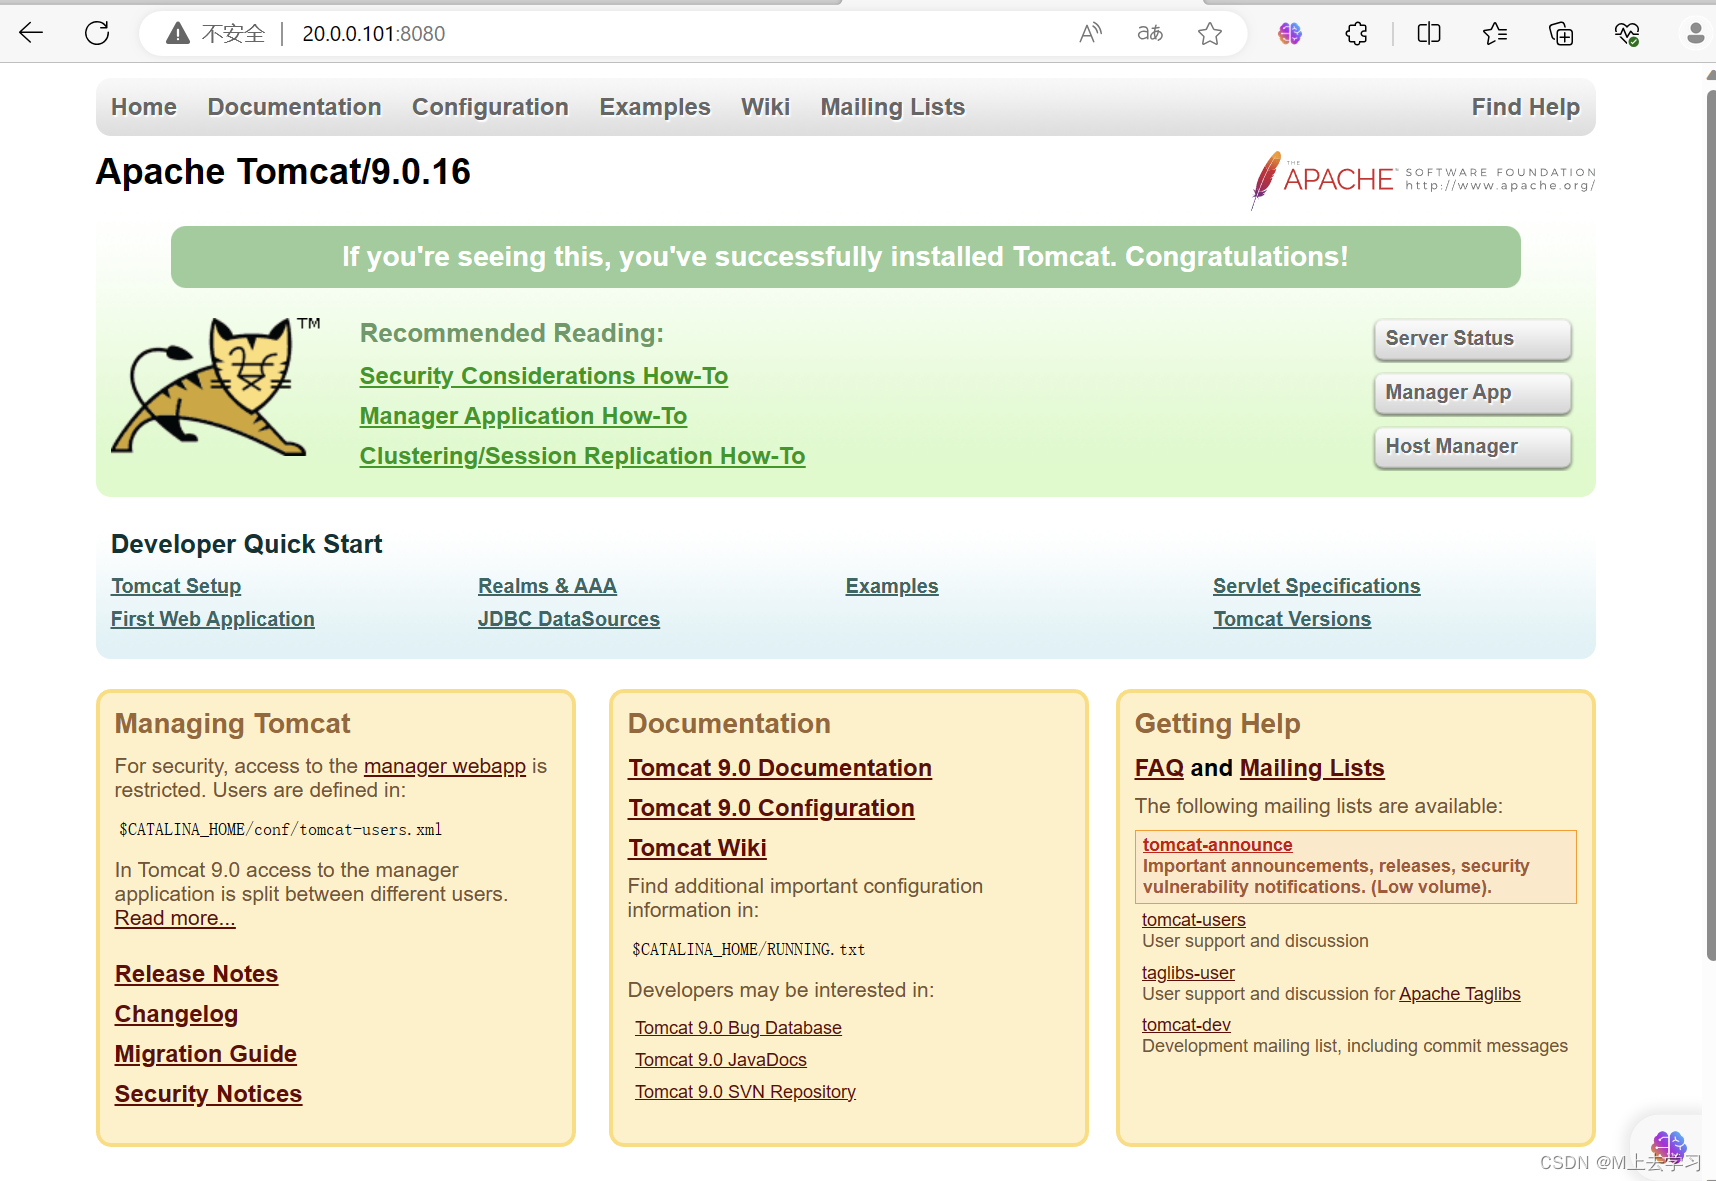Open favorites list icon
This screenshot has height=1181, width=1716.
pyautogui.click(x=1495, y=34)
